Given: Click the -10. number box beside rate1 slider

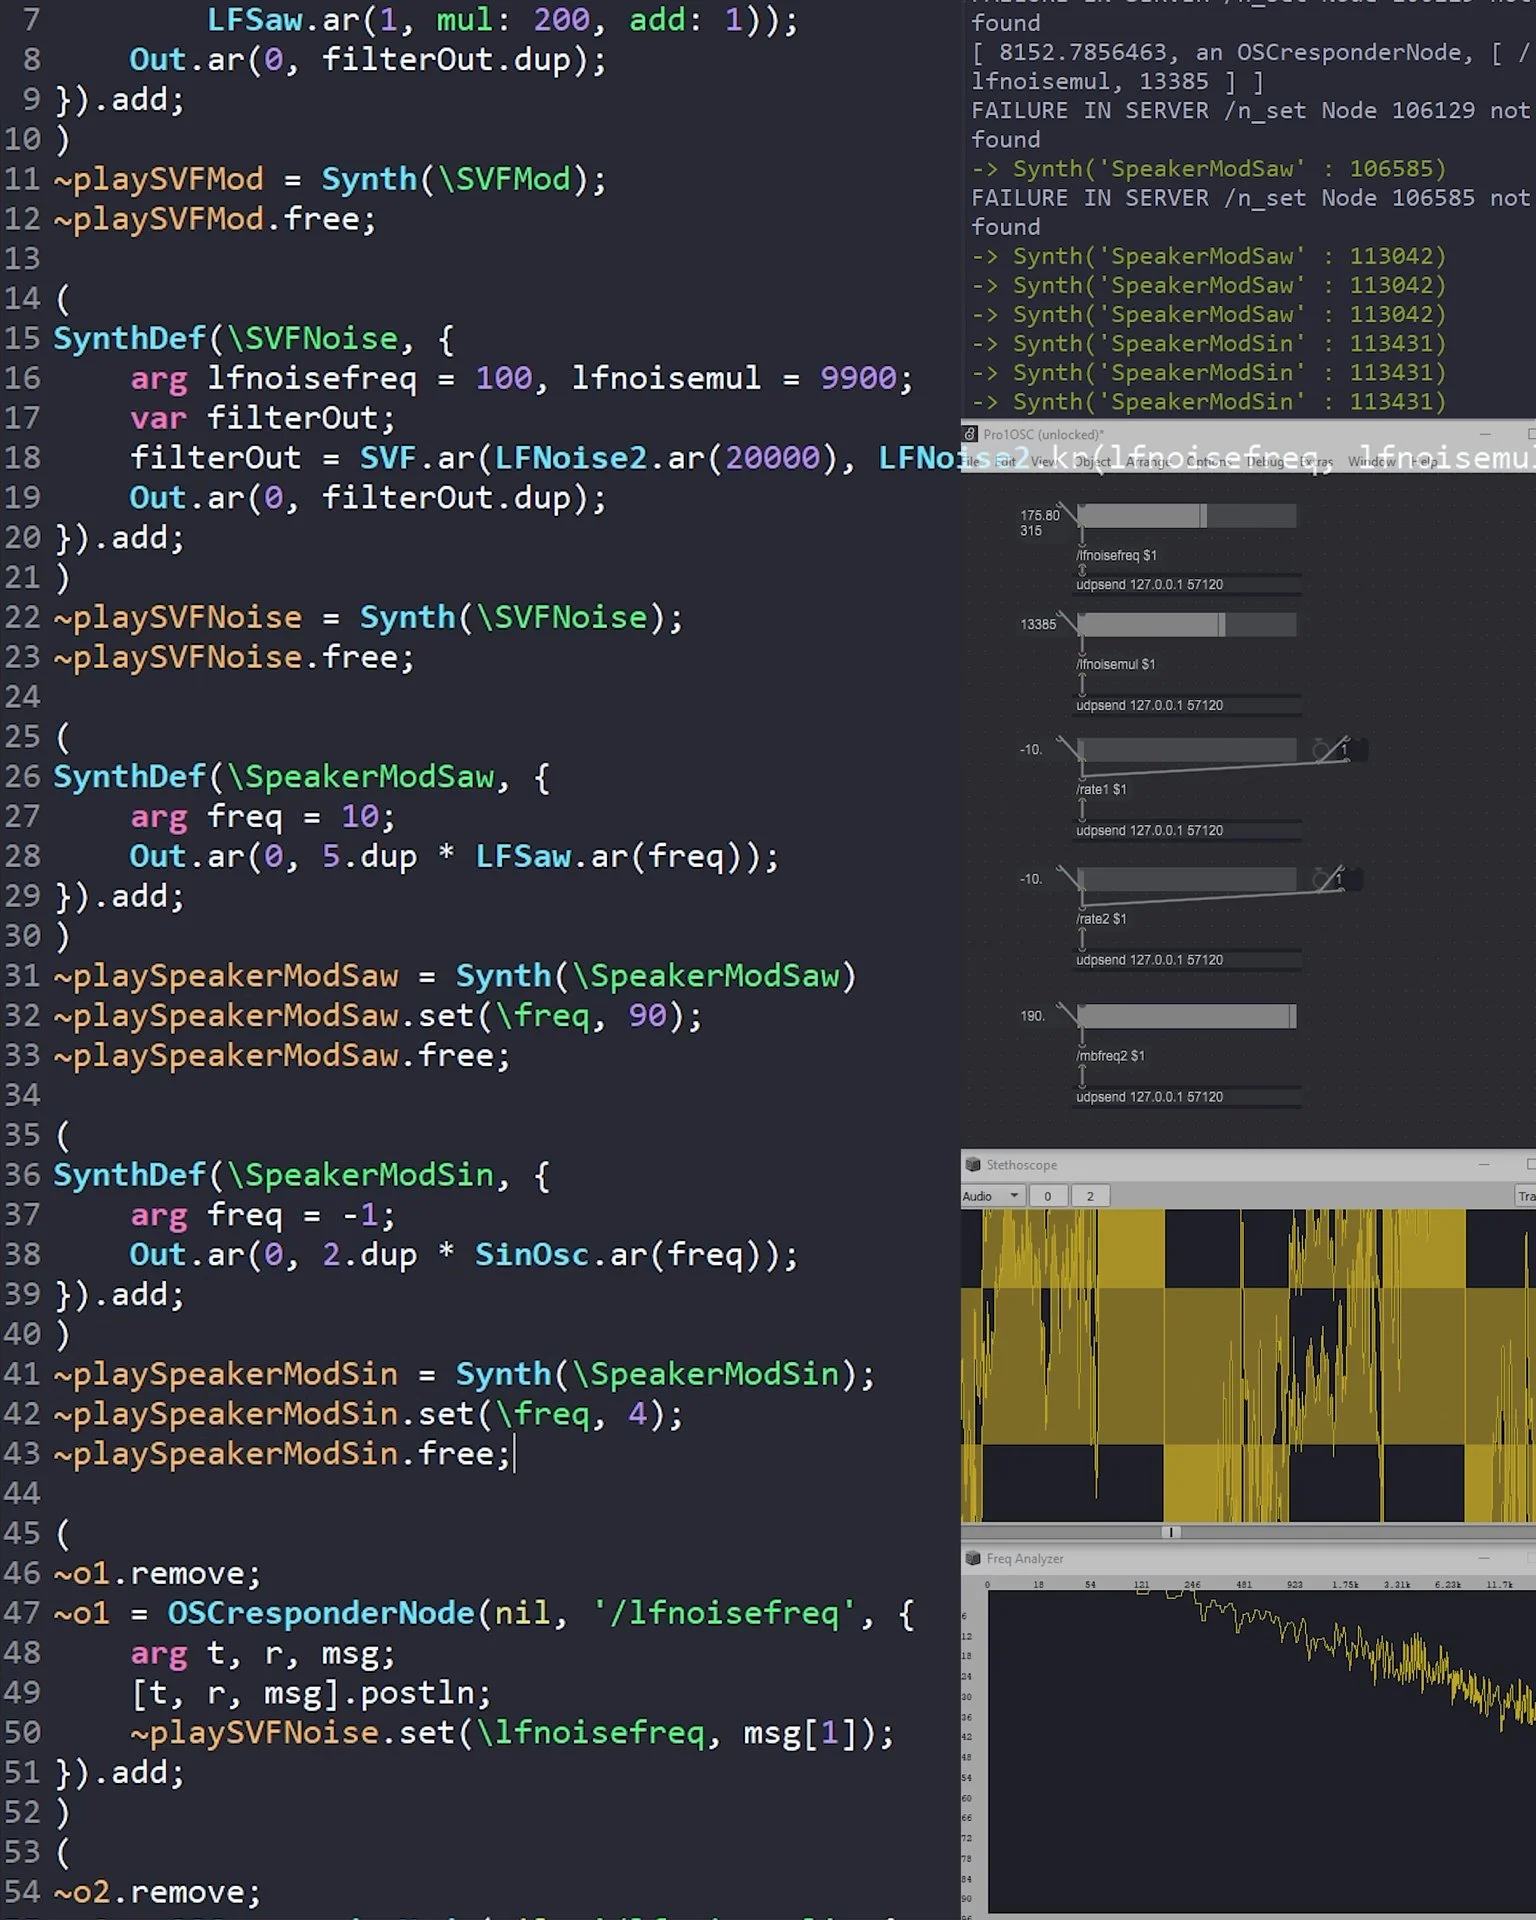Looking at the screenshot, I should pos(1031,750).
